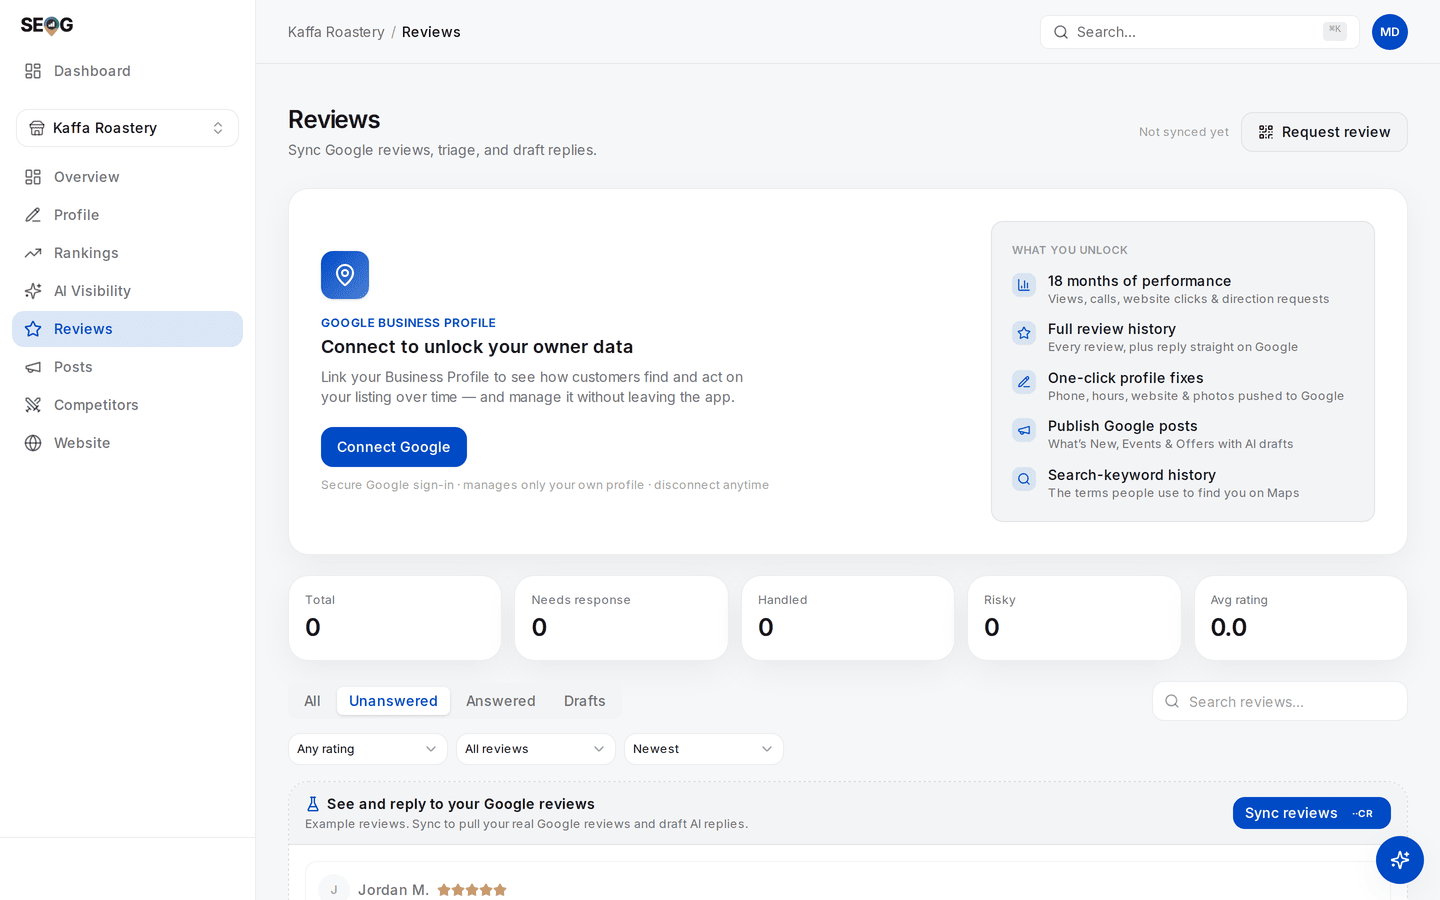Switch to the All reviews tab
Image resolution: width=1440 pixels, height=900 pixels.
pyautogui.click(x=312, y=701)
